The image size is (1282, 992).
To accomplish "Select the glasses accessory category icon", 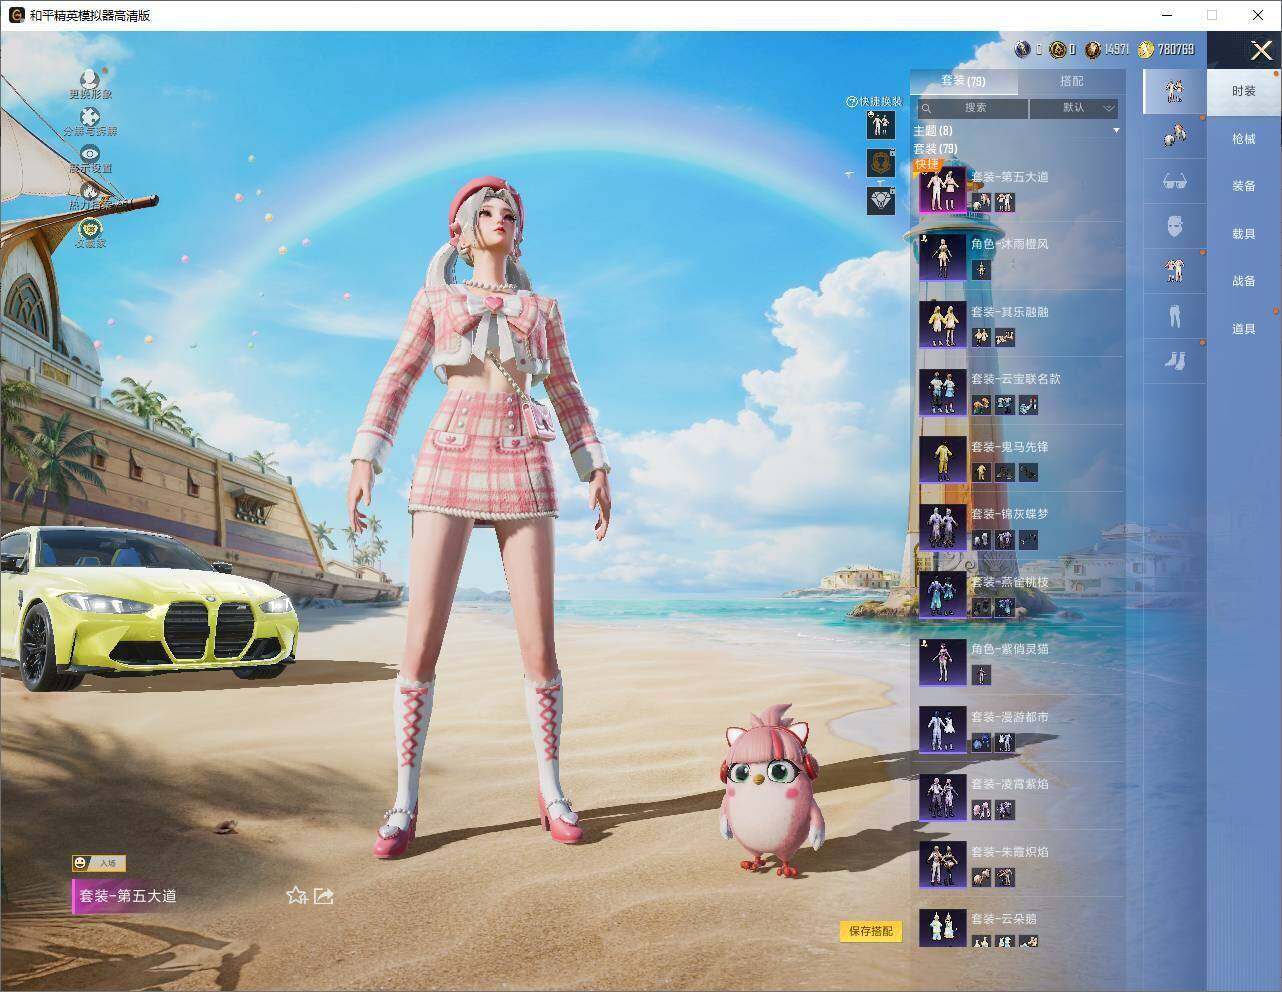I will point(1174,181).
